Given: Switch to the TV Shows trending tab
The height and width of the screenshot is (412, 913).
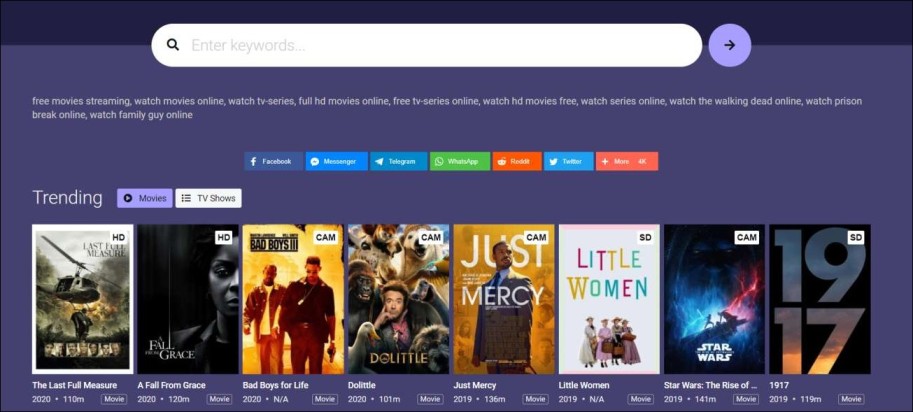Looking at the screenshot, I should (x=208, y=198).
